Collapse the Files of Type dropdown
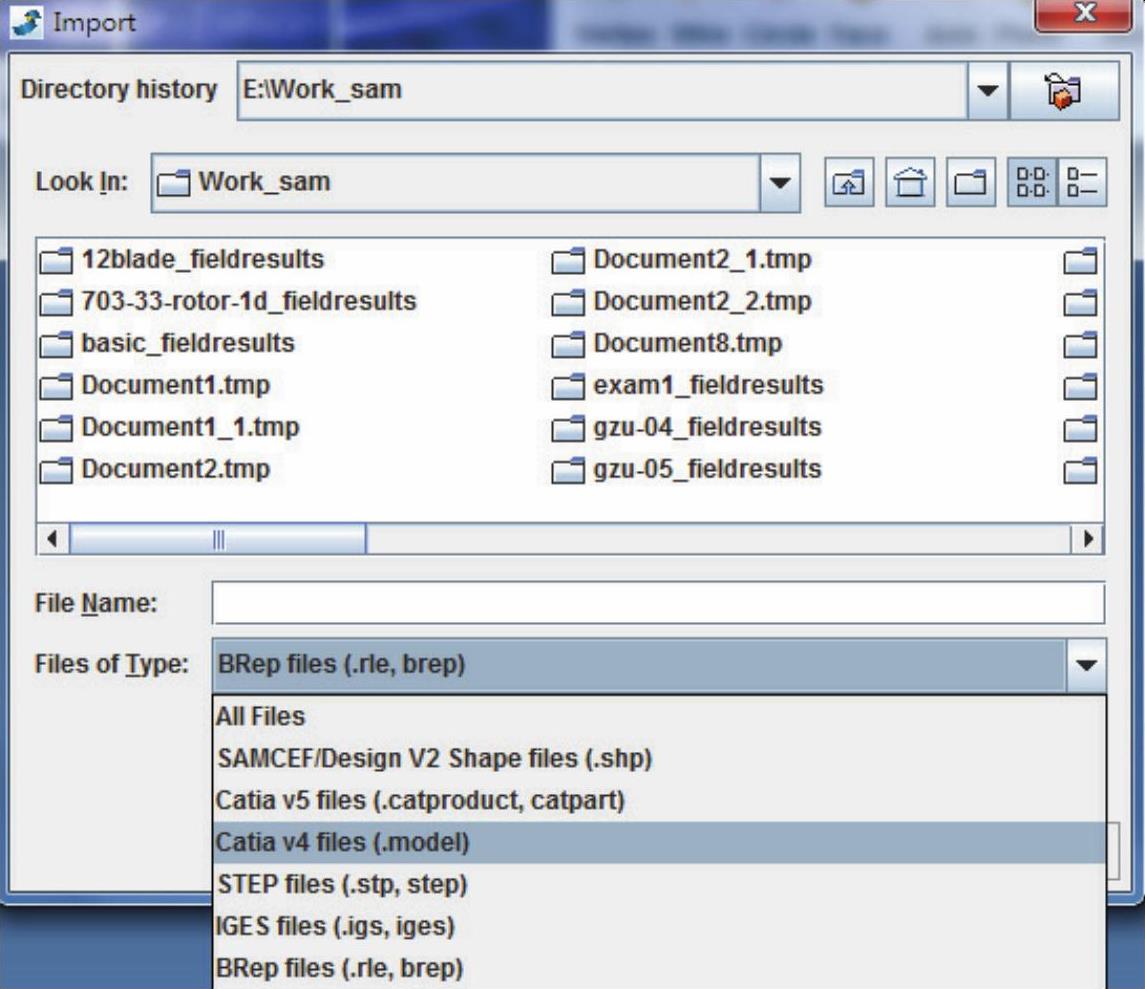Screen dimensions: 1145x989 point(1087,665)
